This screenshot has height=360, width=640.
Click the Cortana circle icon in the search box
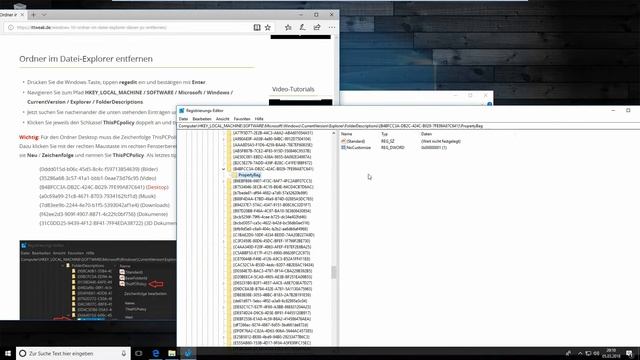23,353
